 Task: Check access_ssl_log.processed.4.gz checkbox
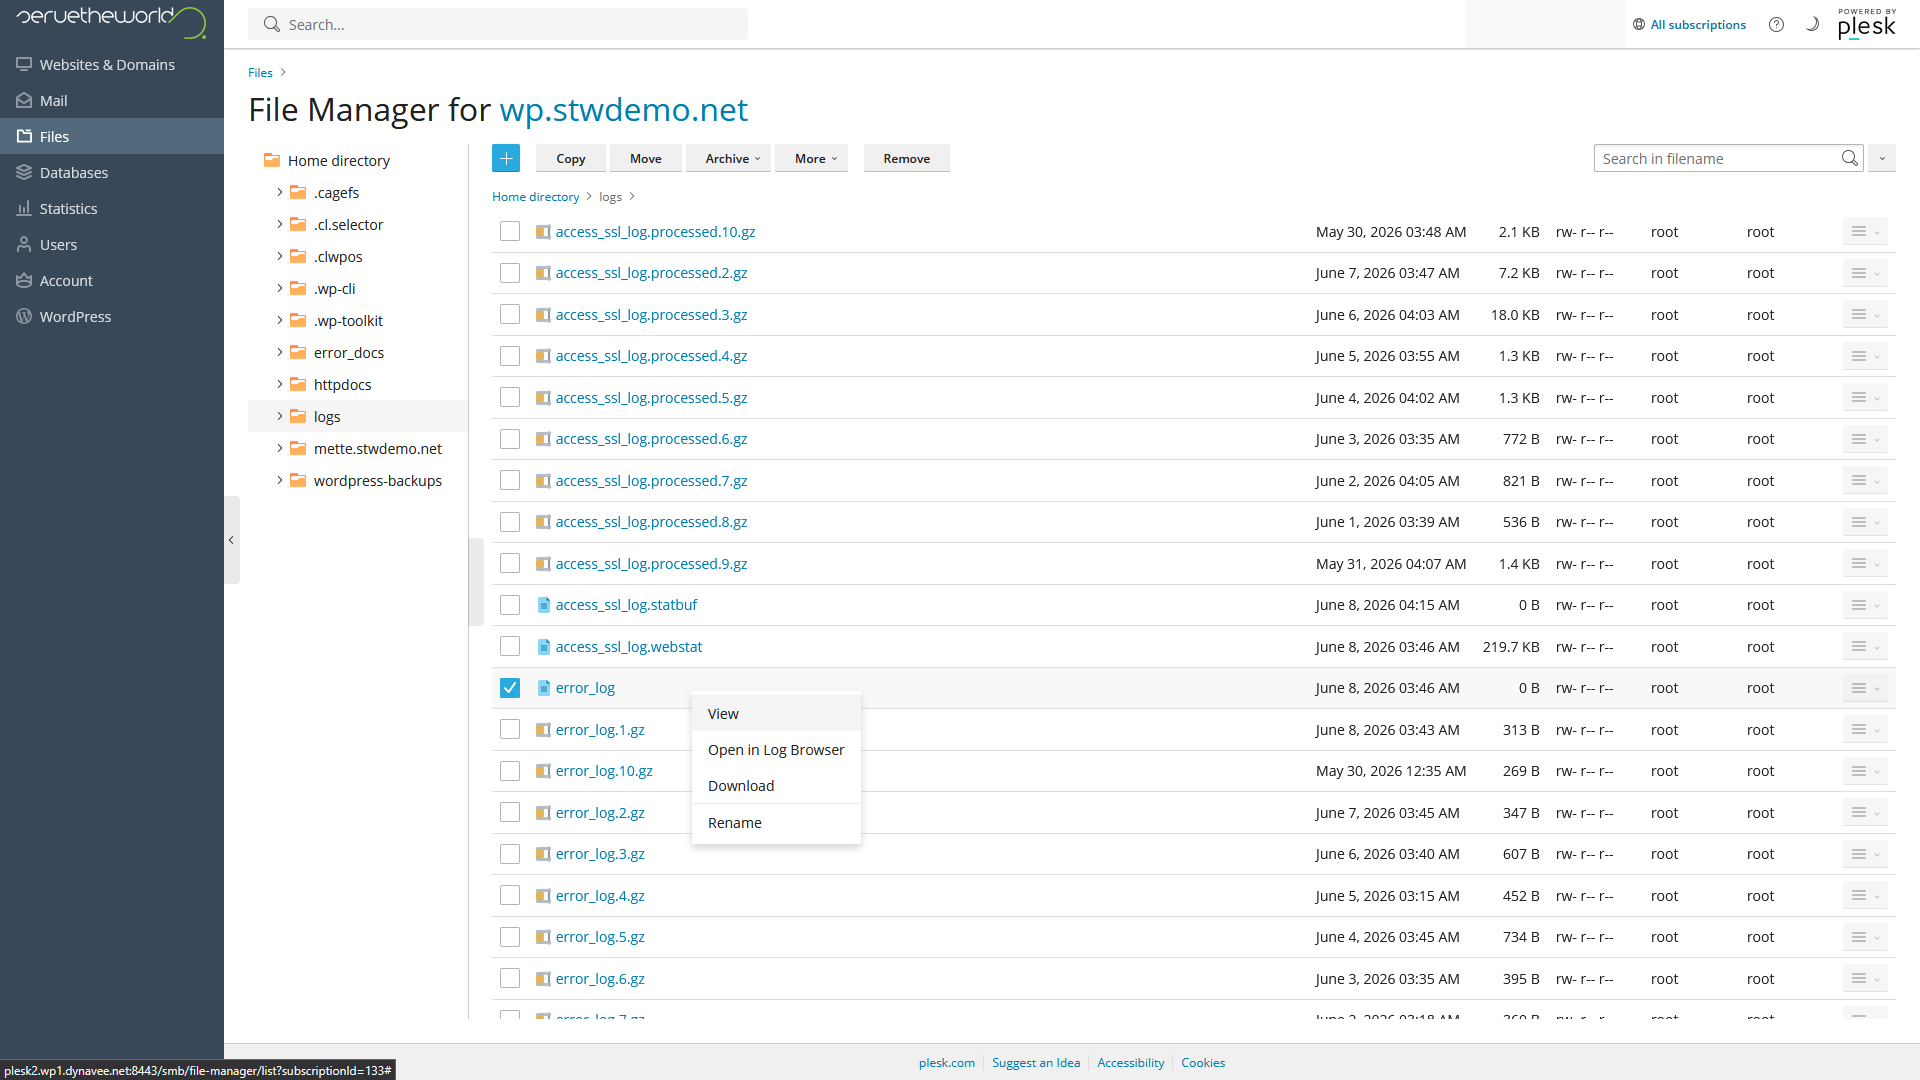[x=510, y=356]
